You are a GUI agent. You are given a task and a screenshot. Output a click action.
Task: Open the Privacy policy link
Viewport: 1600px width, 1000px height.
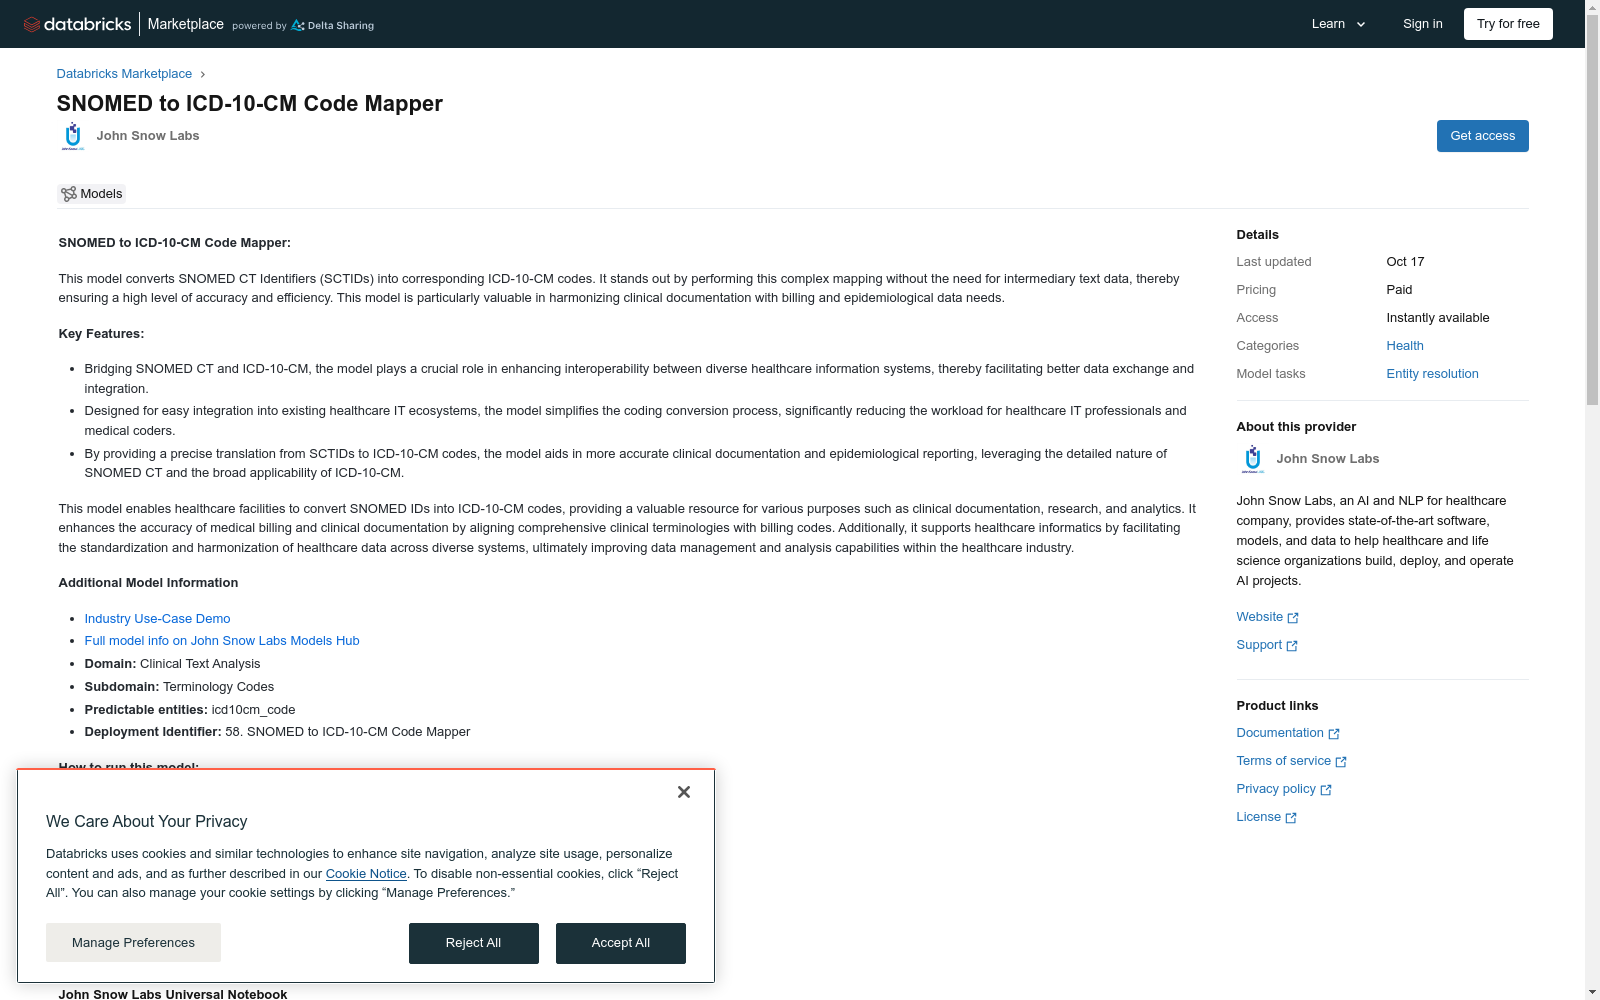[1276, 789]
